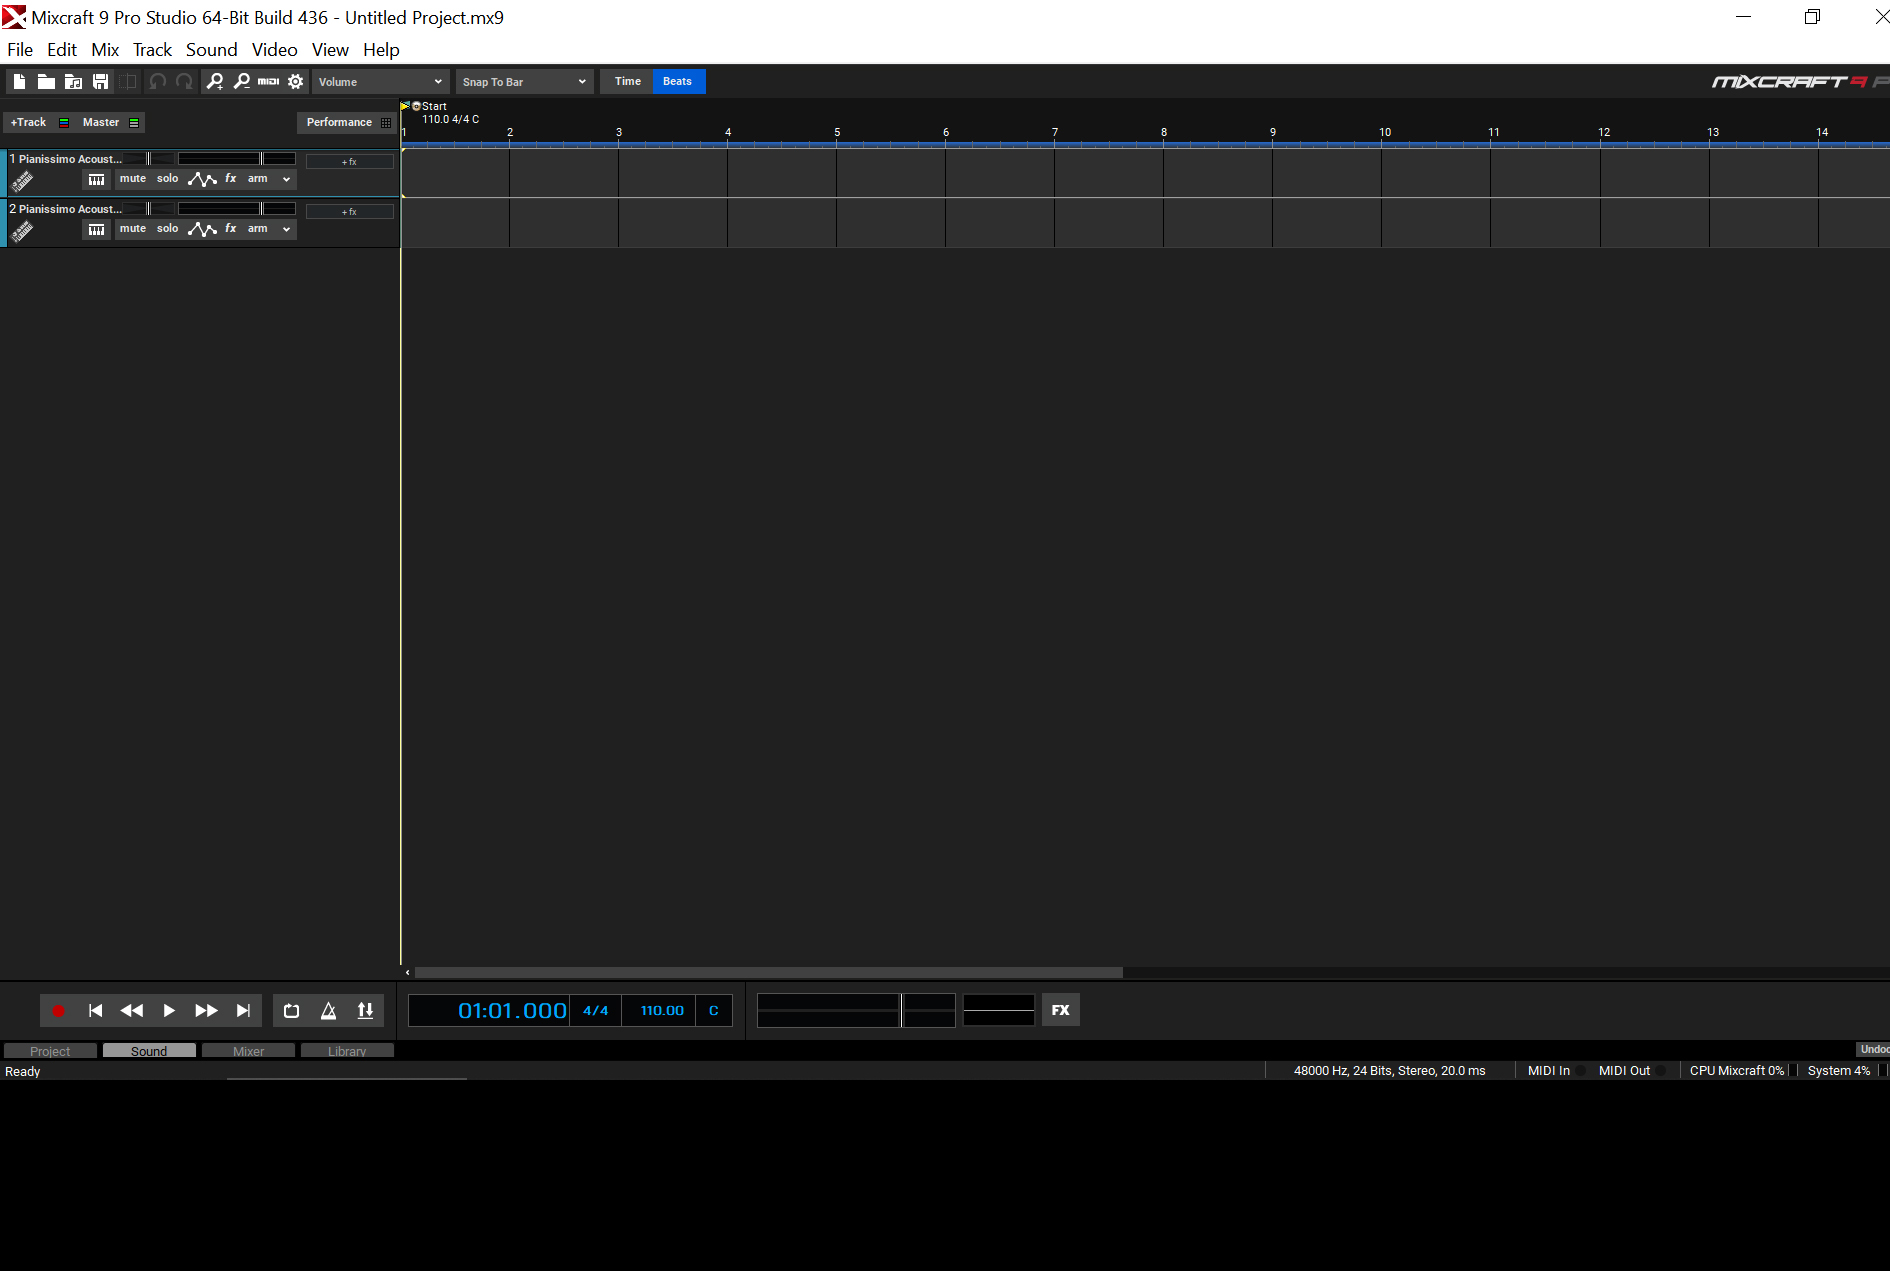Viewport: 1890px width, 1271px height.
Task: Rewind to start of project
Action: tap(95, 1011)
